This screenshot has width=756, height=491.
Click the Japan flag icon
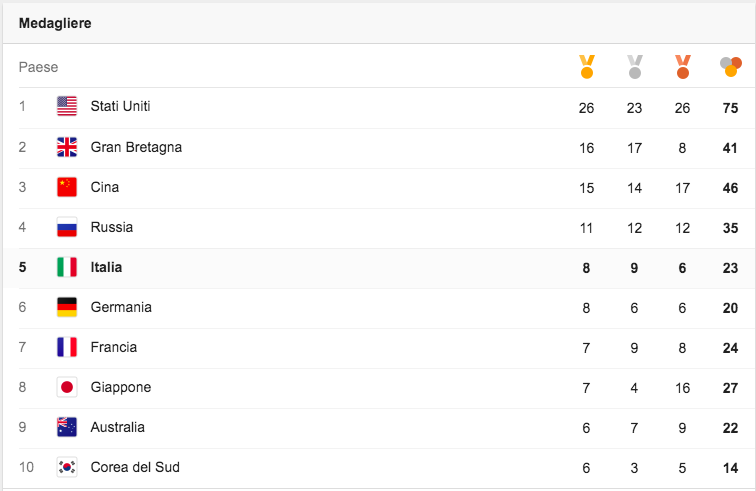pos(67,387)
